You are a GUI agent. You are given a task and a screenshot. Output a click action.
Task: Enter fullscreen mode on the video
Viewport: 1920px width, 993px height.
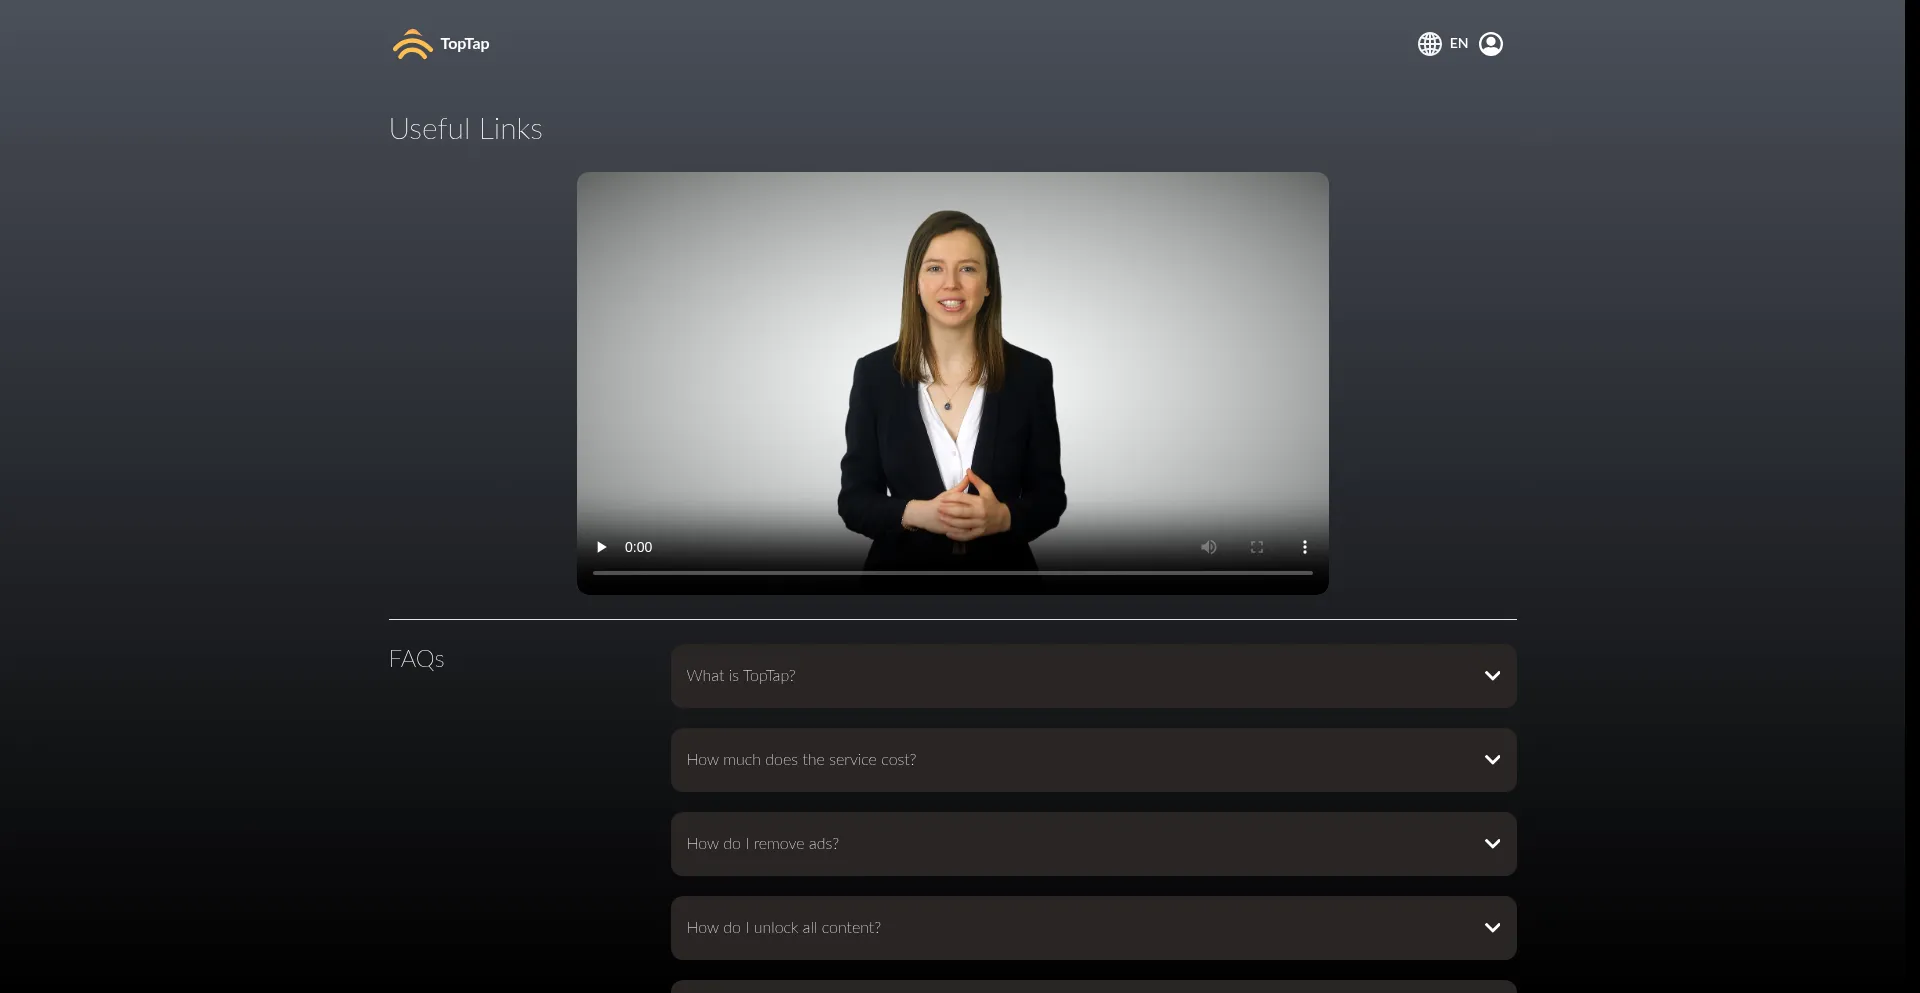point(1256,547)
